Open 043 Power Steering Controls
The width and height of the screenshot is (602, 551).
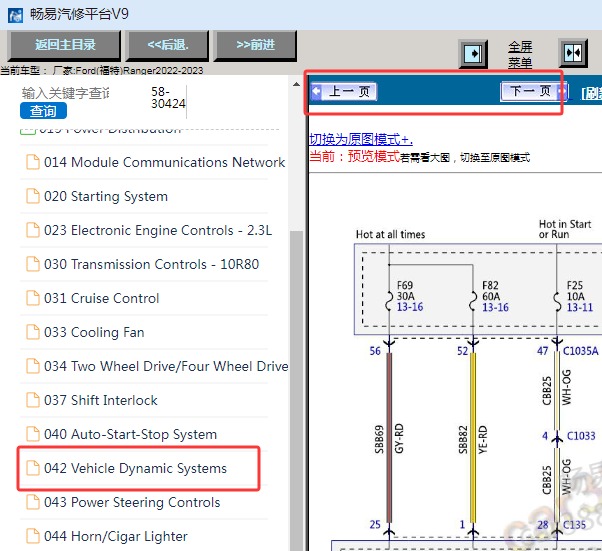[x=132, y=502]
